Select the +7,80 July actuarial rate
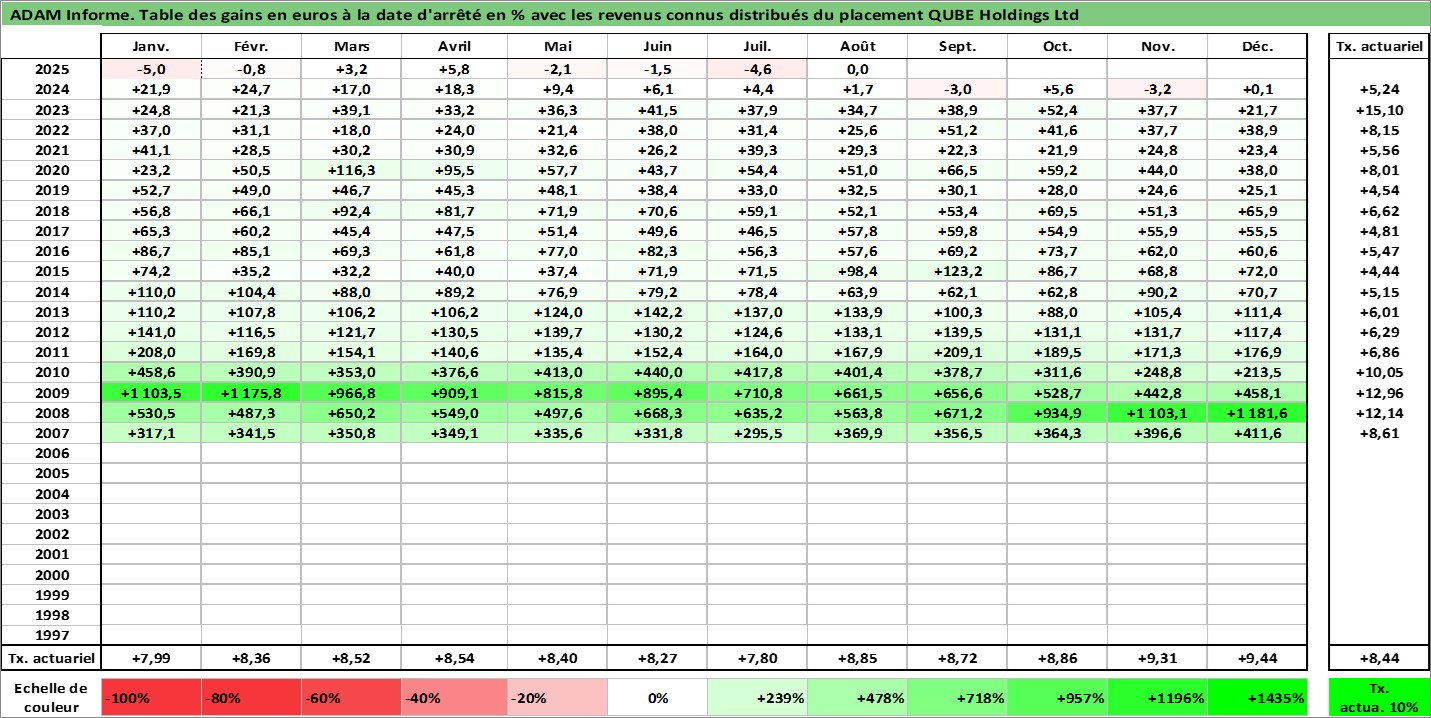1431x718 pixels. (x=757, y=658)
